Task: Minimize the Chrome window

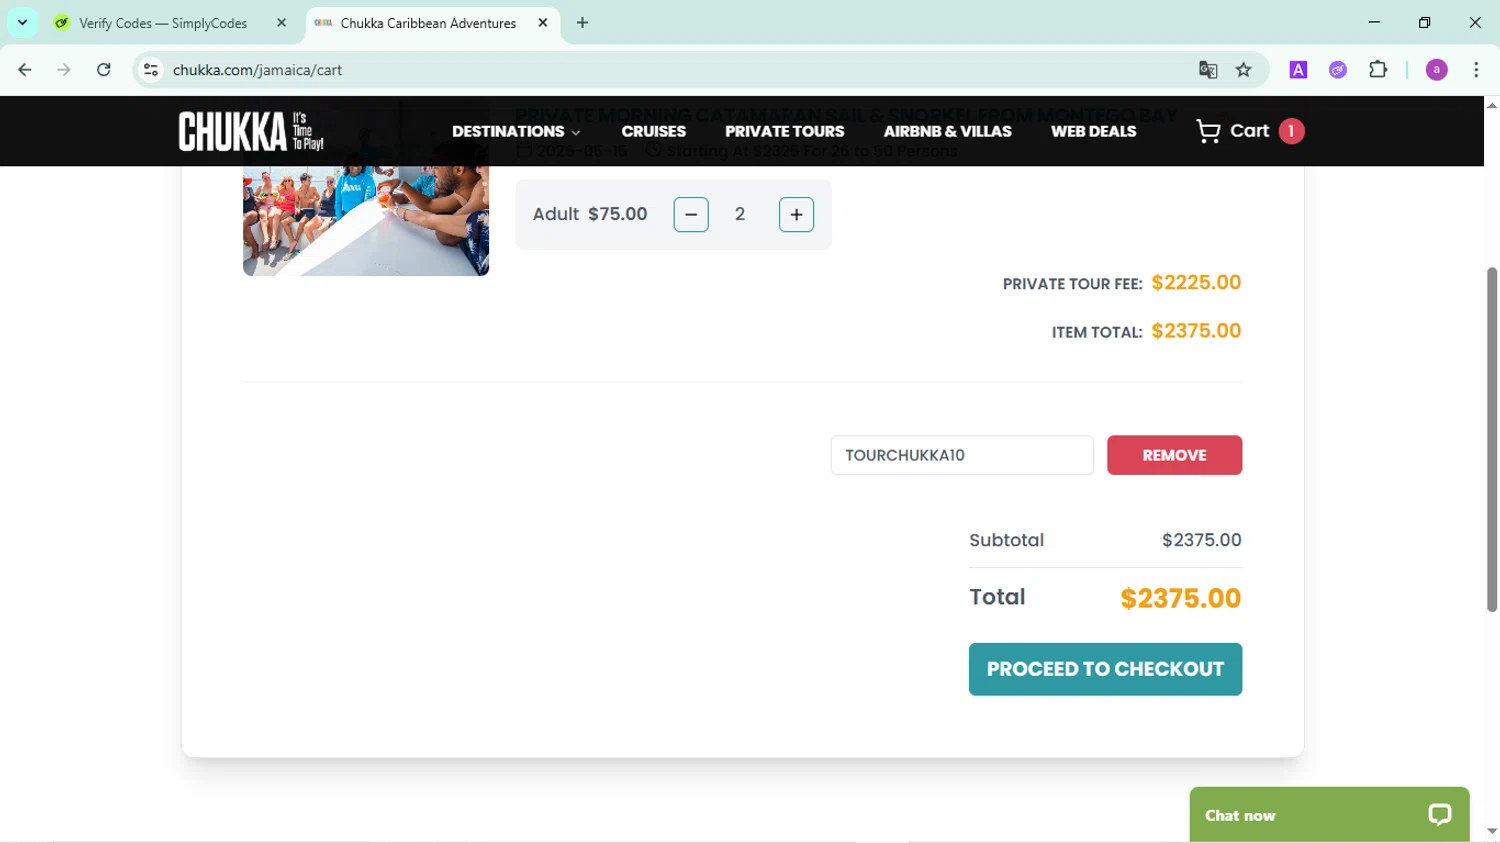Action: [1374, 22]
